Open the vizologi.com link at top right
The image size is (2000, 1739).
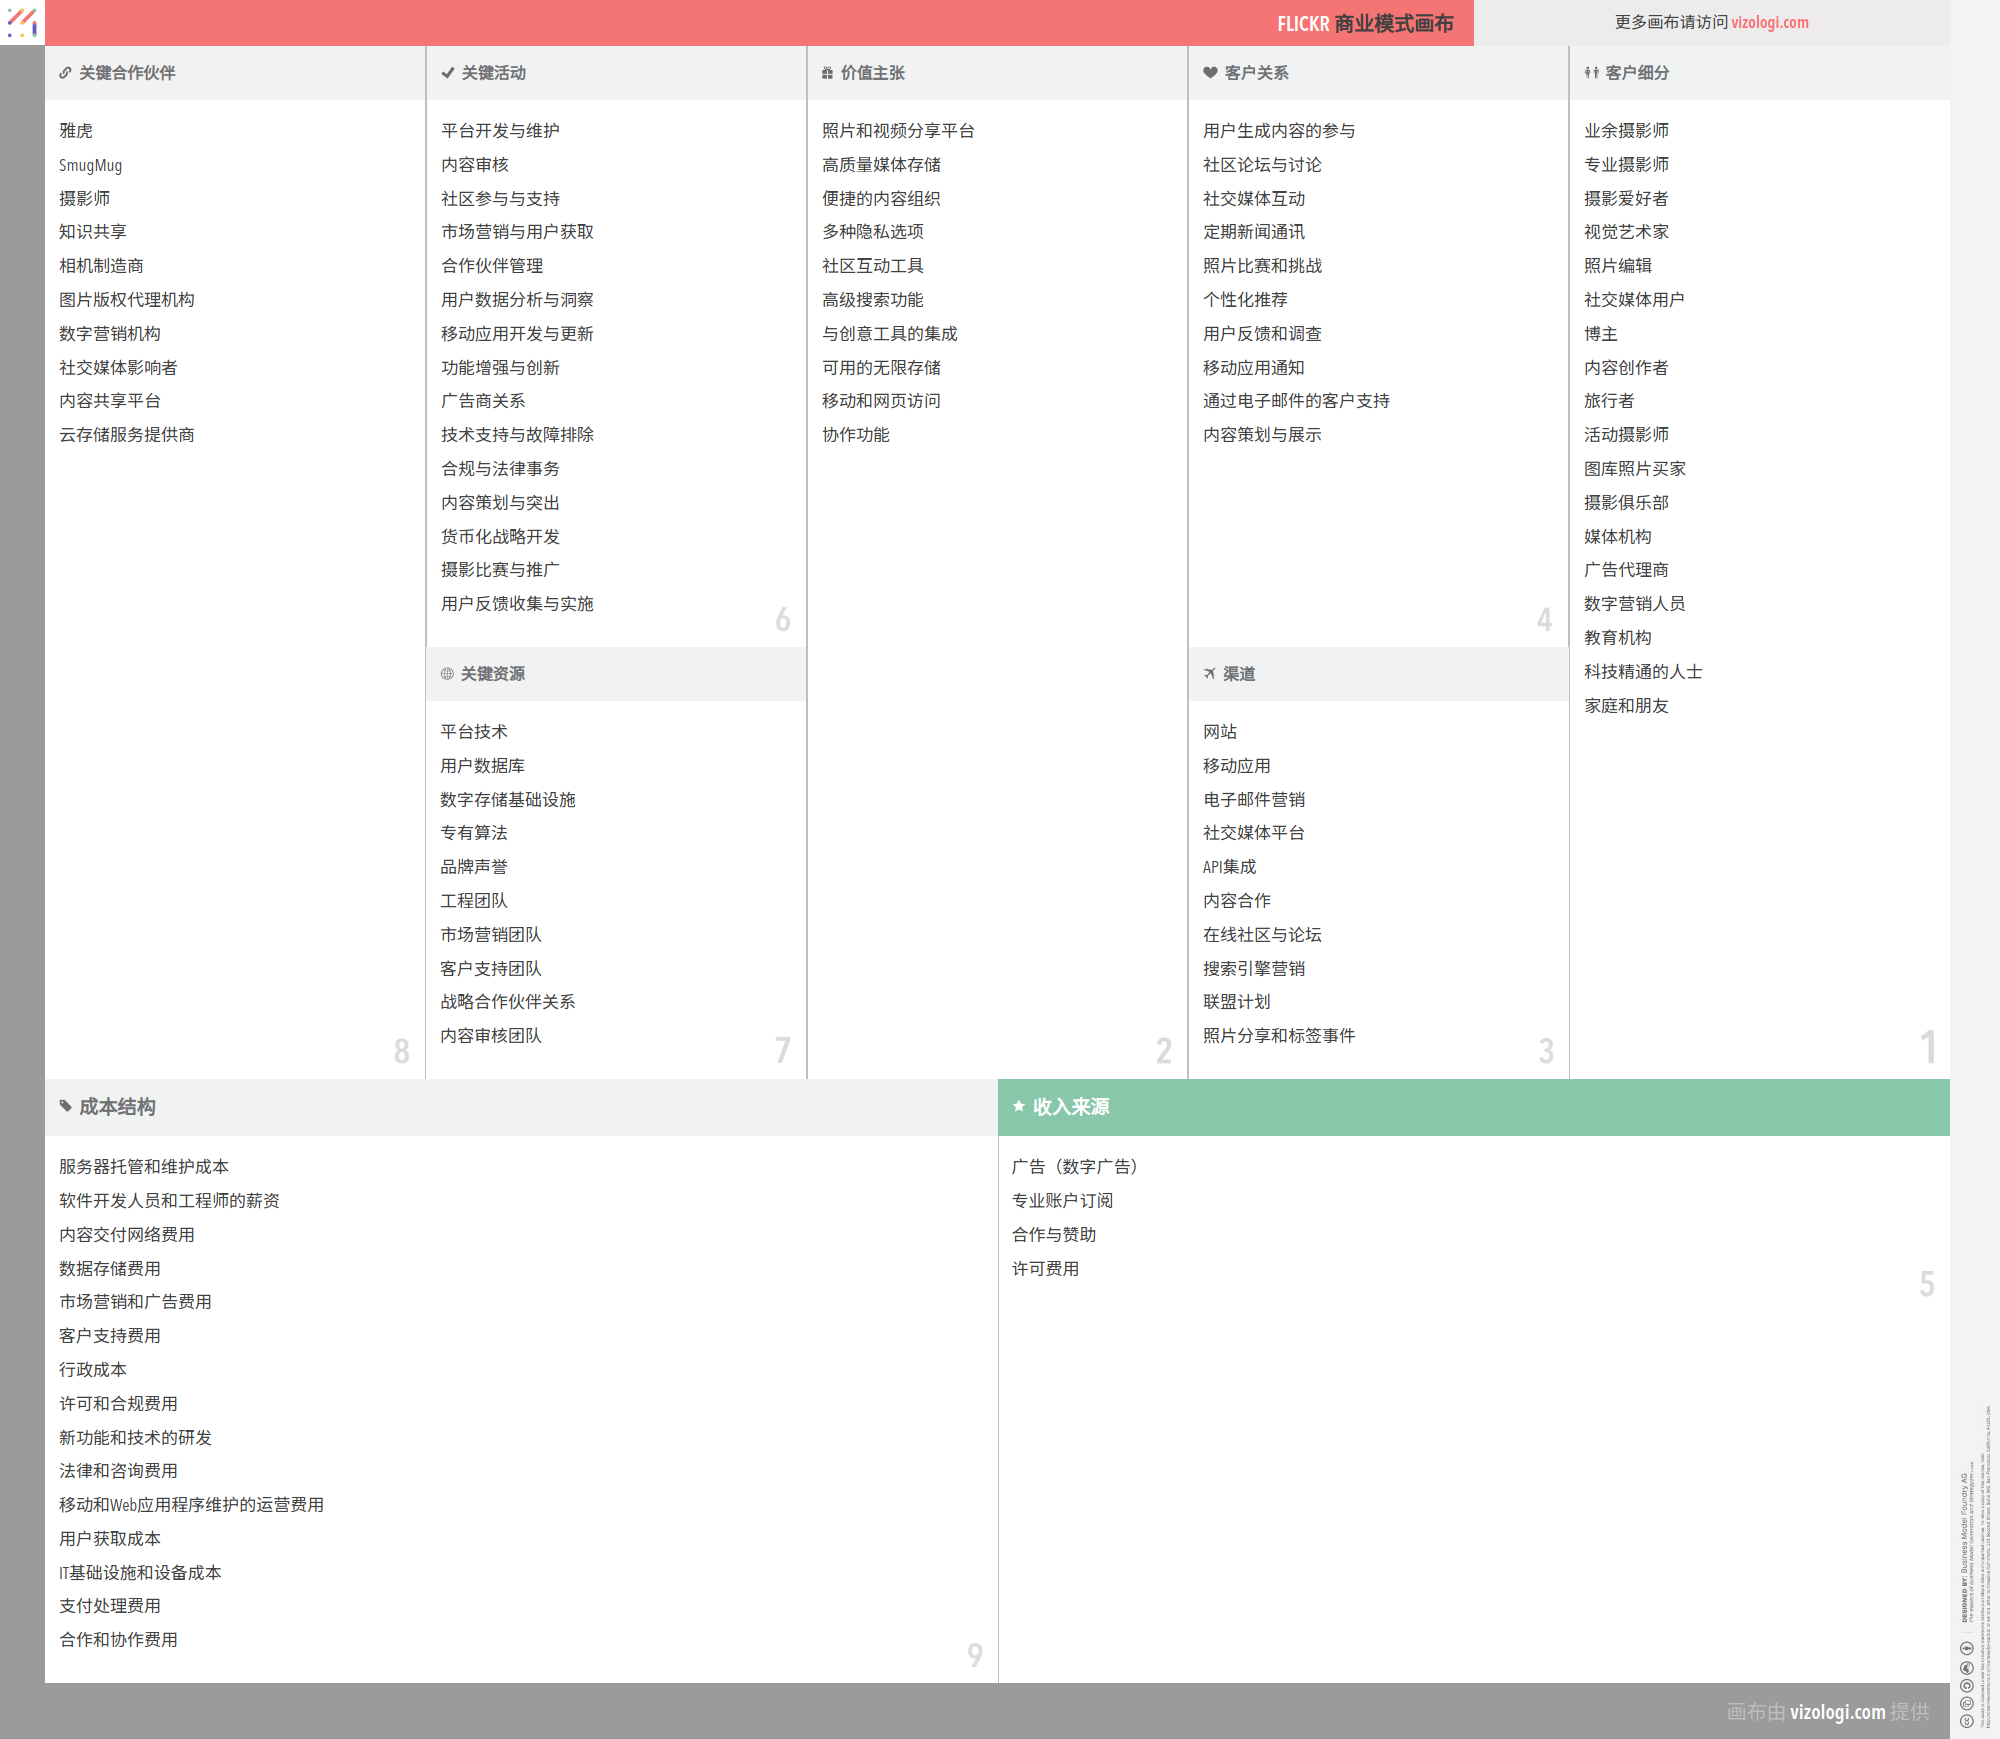point(1769,22)
